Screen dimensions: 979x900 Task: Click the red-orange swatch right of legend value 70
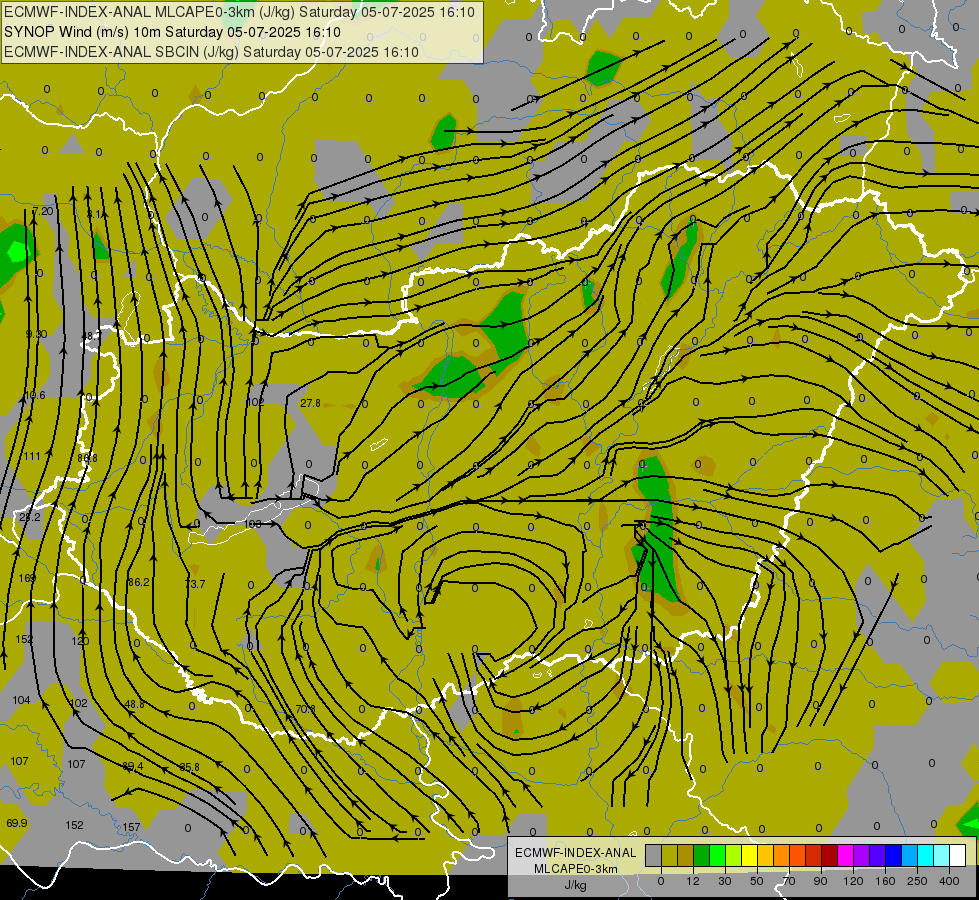798,855
